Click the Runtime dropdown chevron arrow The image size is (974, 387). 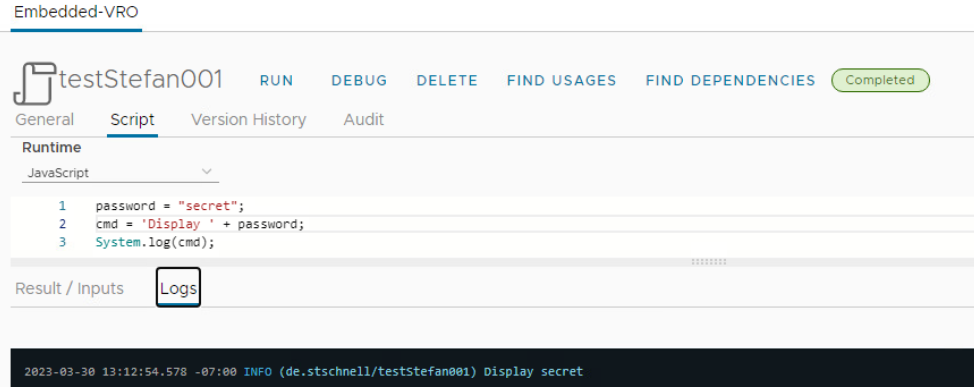[207, 172]
